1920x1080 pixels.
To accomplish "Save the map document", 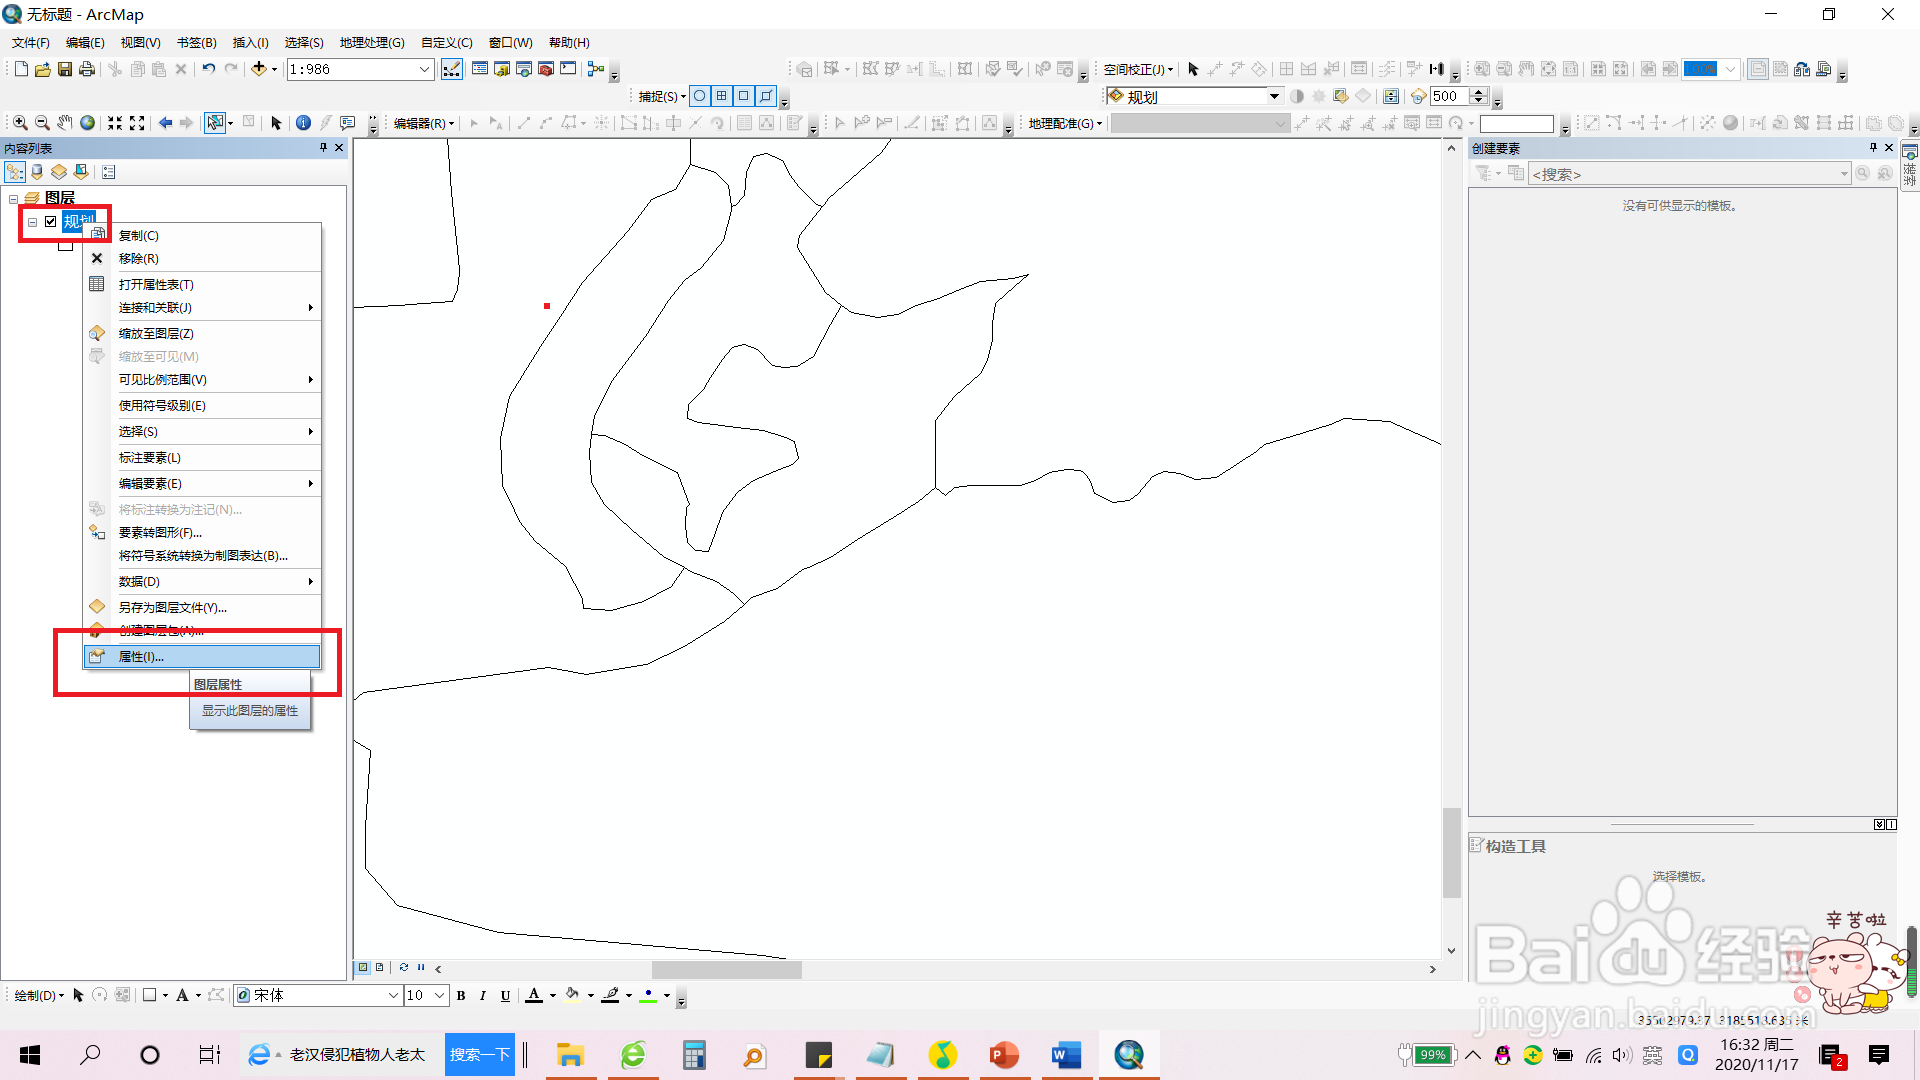I will point(65,69).
